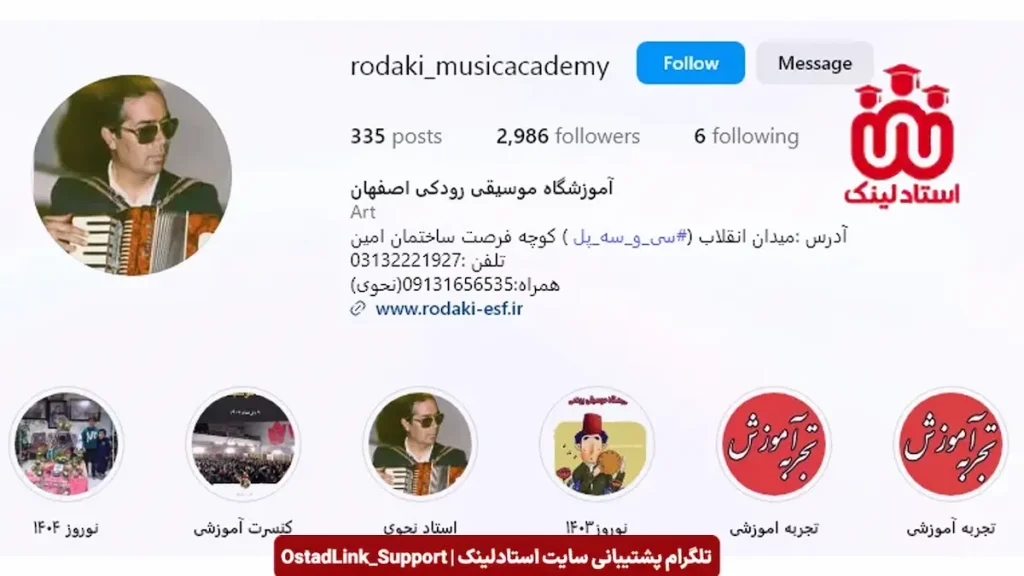
Task: View the 2,986 followers list
Action: (568, 136)
